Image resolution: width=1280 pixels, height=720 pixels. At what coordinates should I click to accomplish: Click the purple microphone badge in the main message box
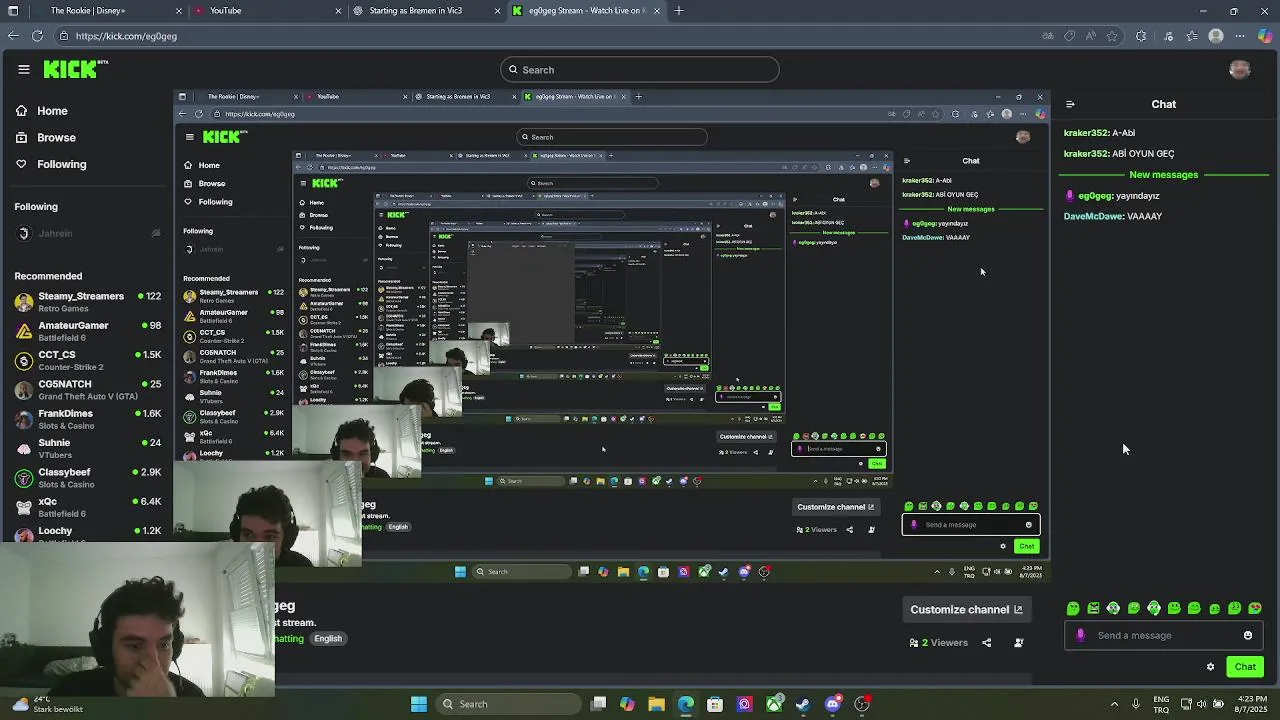1080,635
